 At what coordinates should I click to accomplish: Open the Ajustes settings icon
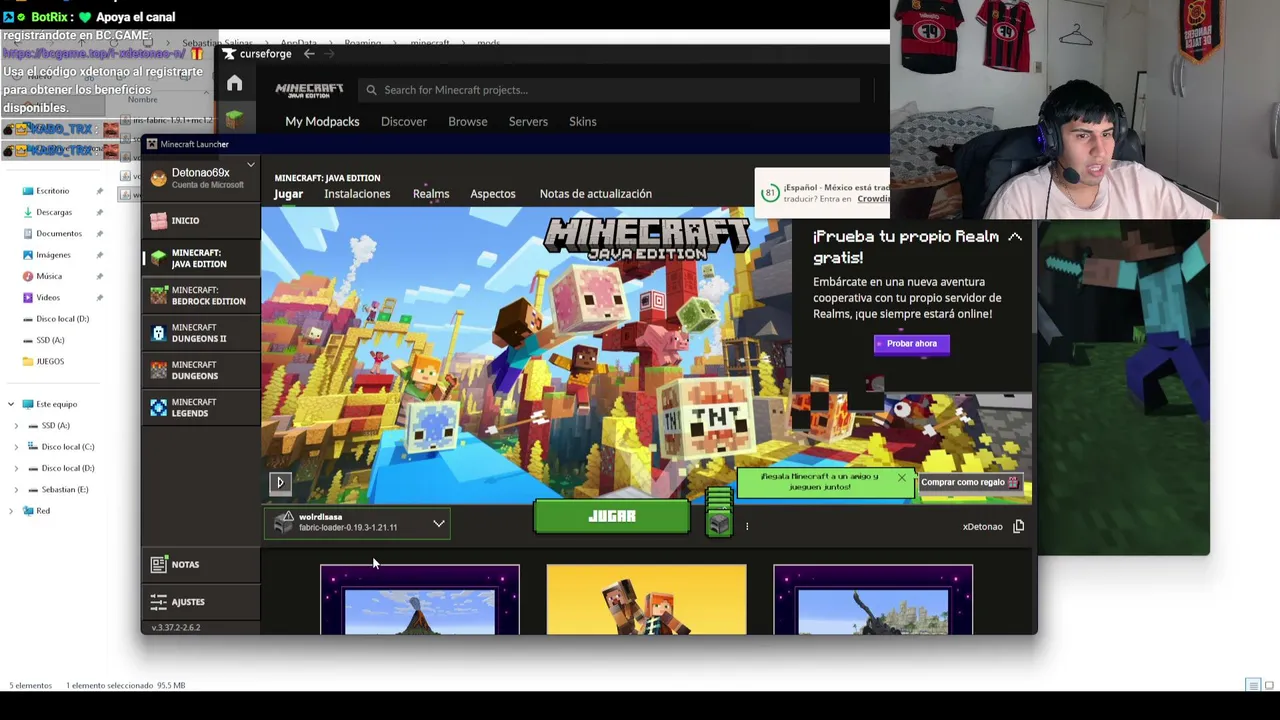pyautogui.click(x=159, y=602)
